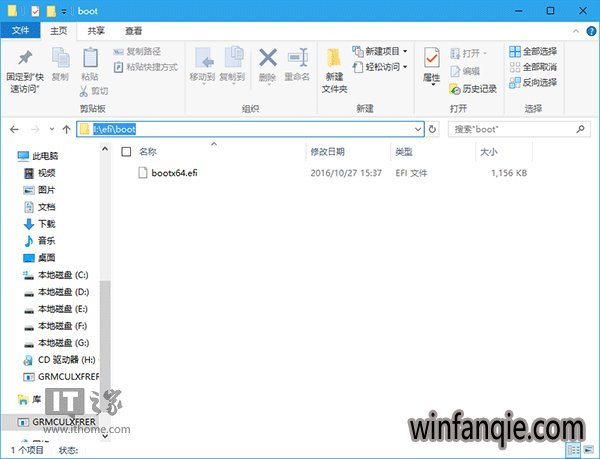600x459 pixels.
Task: Refresh the current folder view
Action: pyautogui.click(x=432, y=129)
